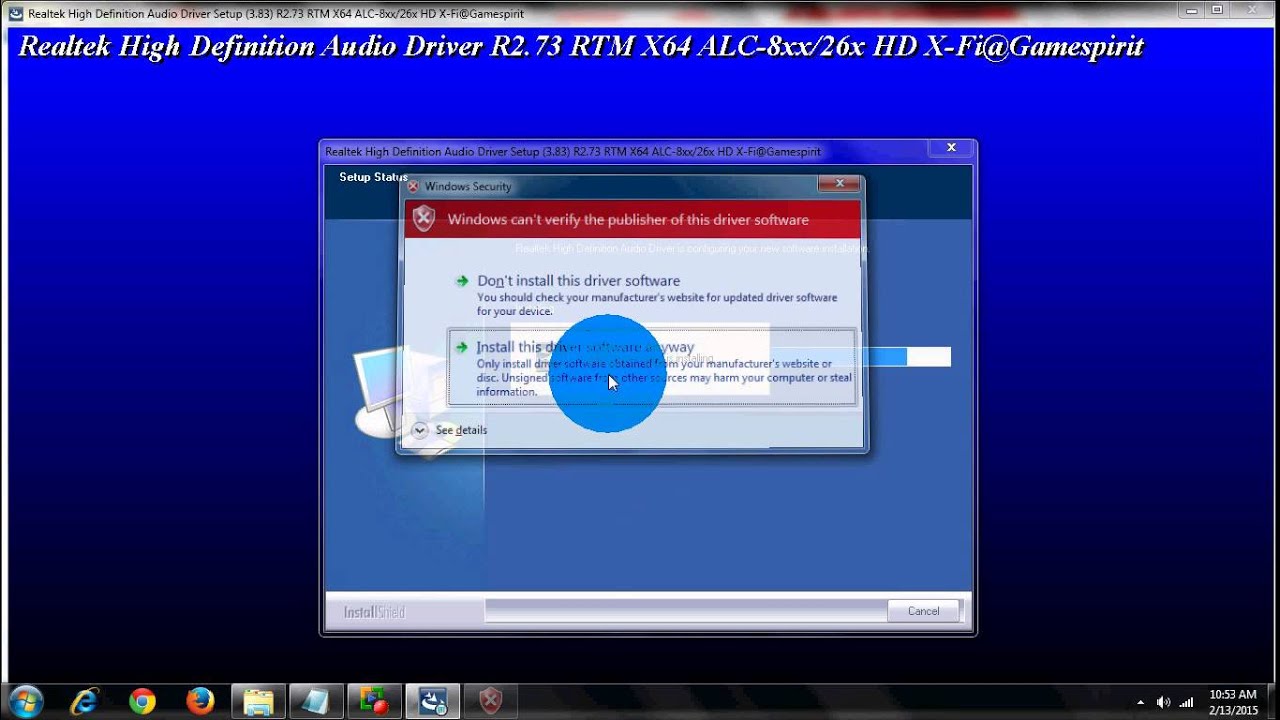1280x720 pixels.
Task: Click the installer icon in outer window title
Action: [15, 13]
